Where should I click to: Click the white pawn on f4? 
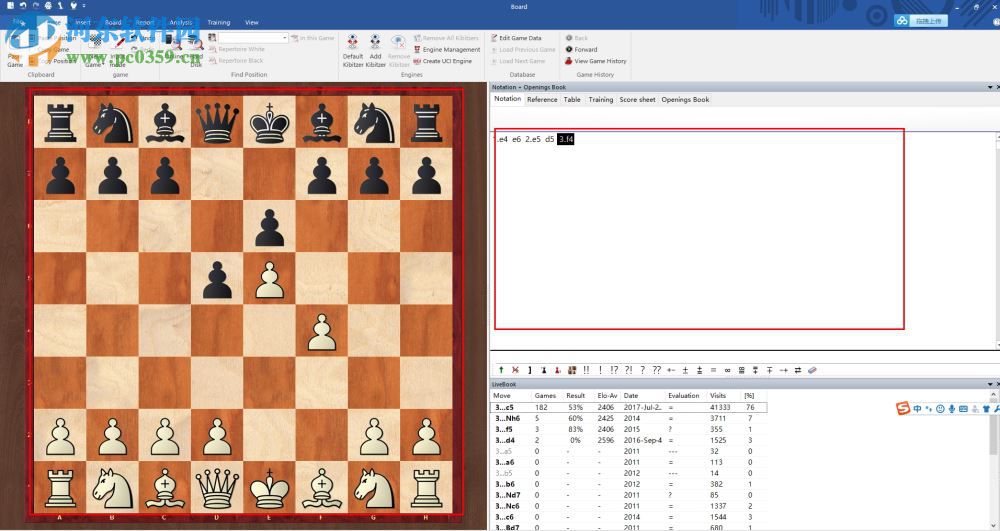(321, 331)
